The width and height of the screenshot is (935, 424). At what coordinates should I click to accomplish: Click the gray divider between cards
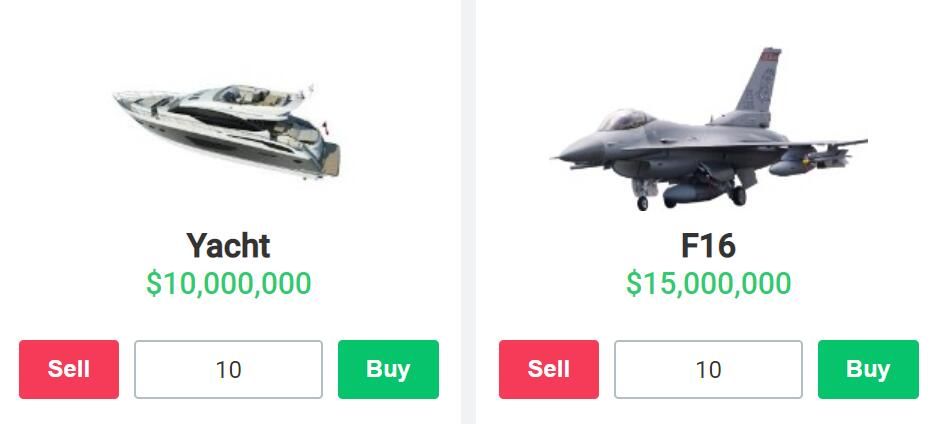(x=468, y=212)
